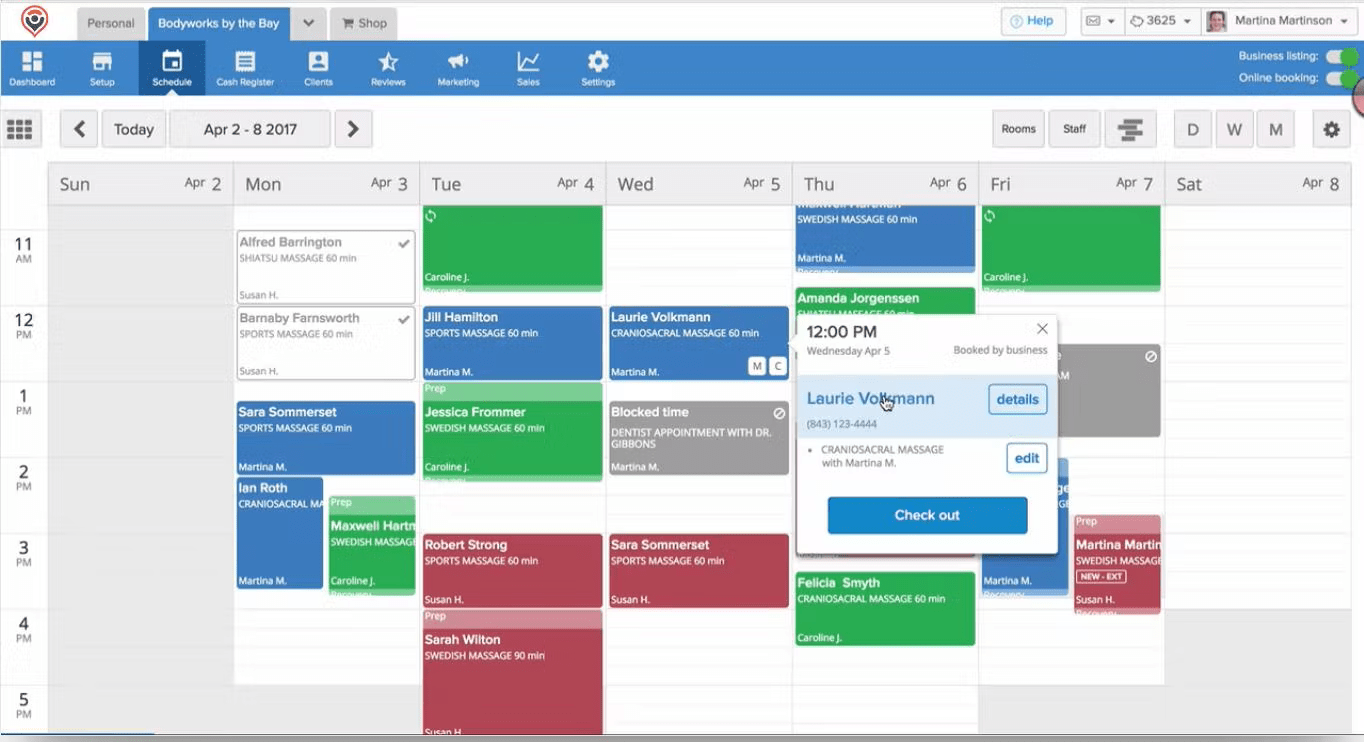Open the Dashboard section
This screenshot has height=742, width=1364.
click(32, 67)
